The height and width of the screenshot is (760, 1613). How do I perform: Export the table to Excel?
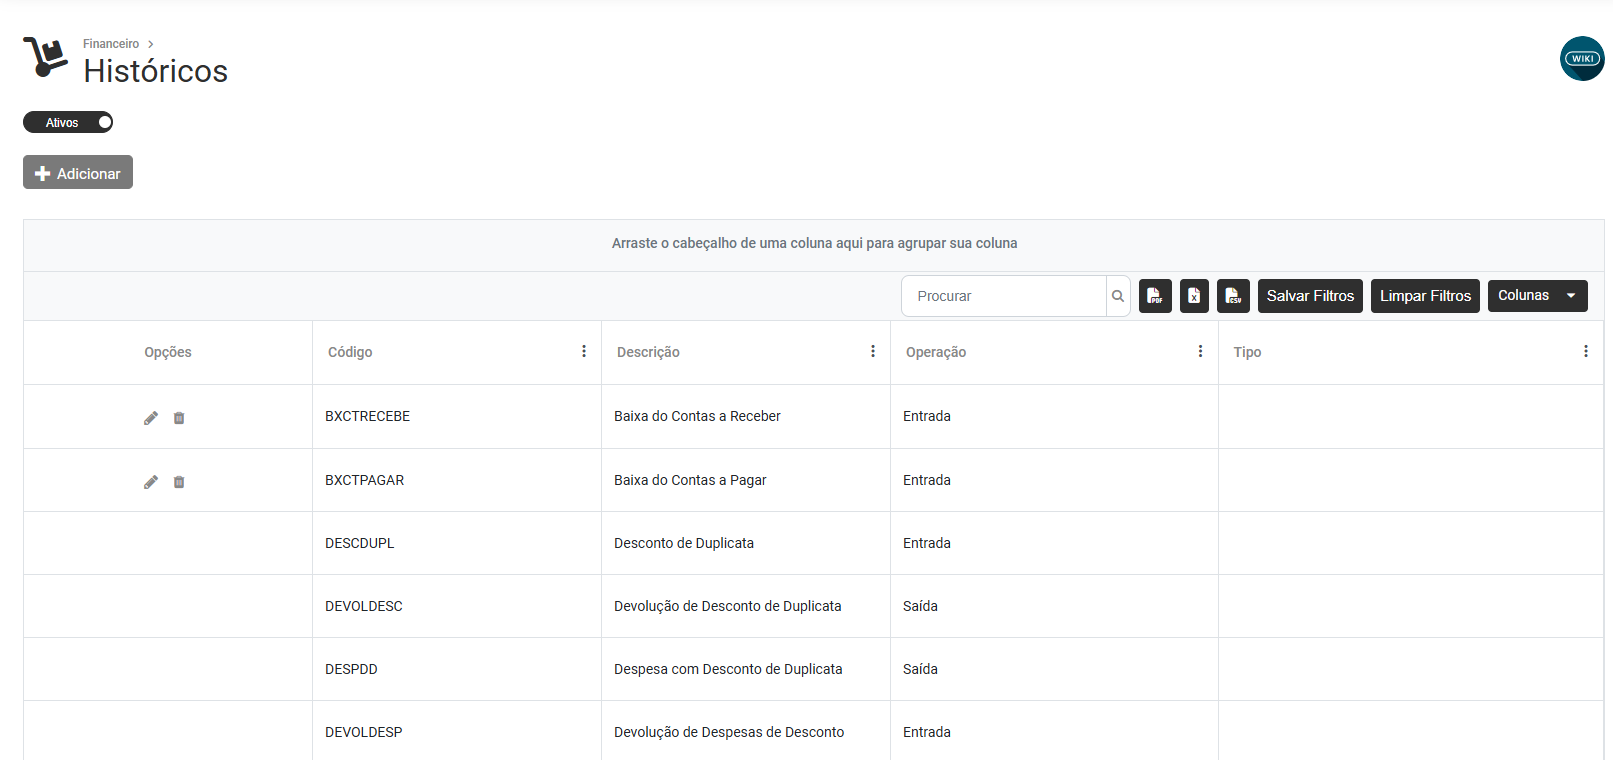[x=1194, y=296]
